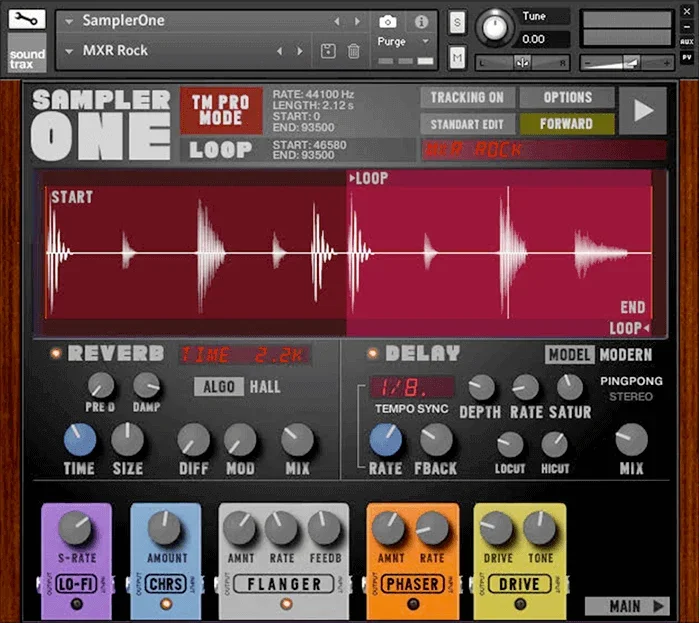Open the OPTIONS button

pos(567,97)
